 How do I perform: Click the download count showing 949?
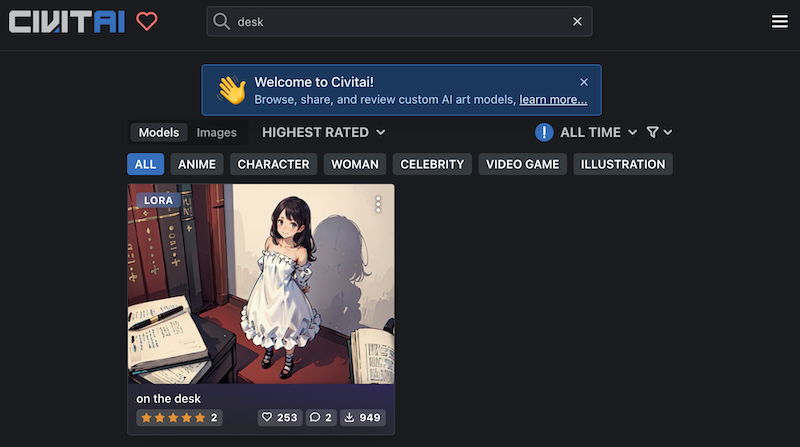(x=362, y=417)
